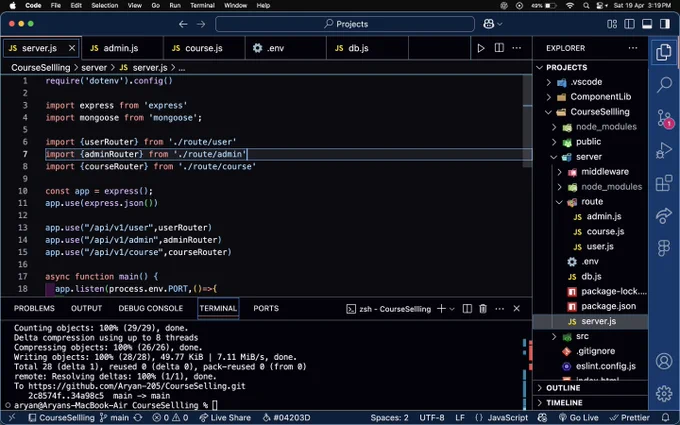This screenshot has height=425, width=680.
Task: Close the server.js editor tab
Action: [72, 48]
